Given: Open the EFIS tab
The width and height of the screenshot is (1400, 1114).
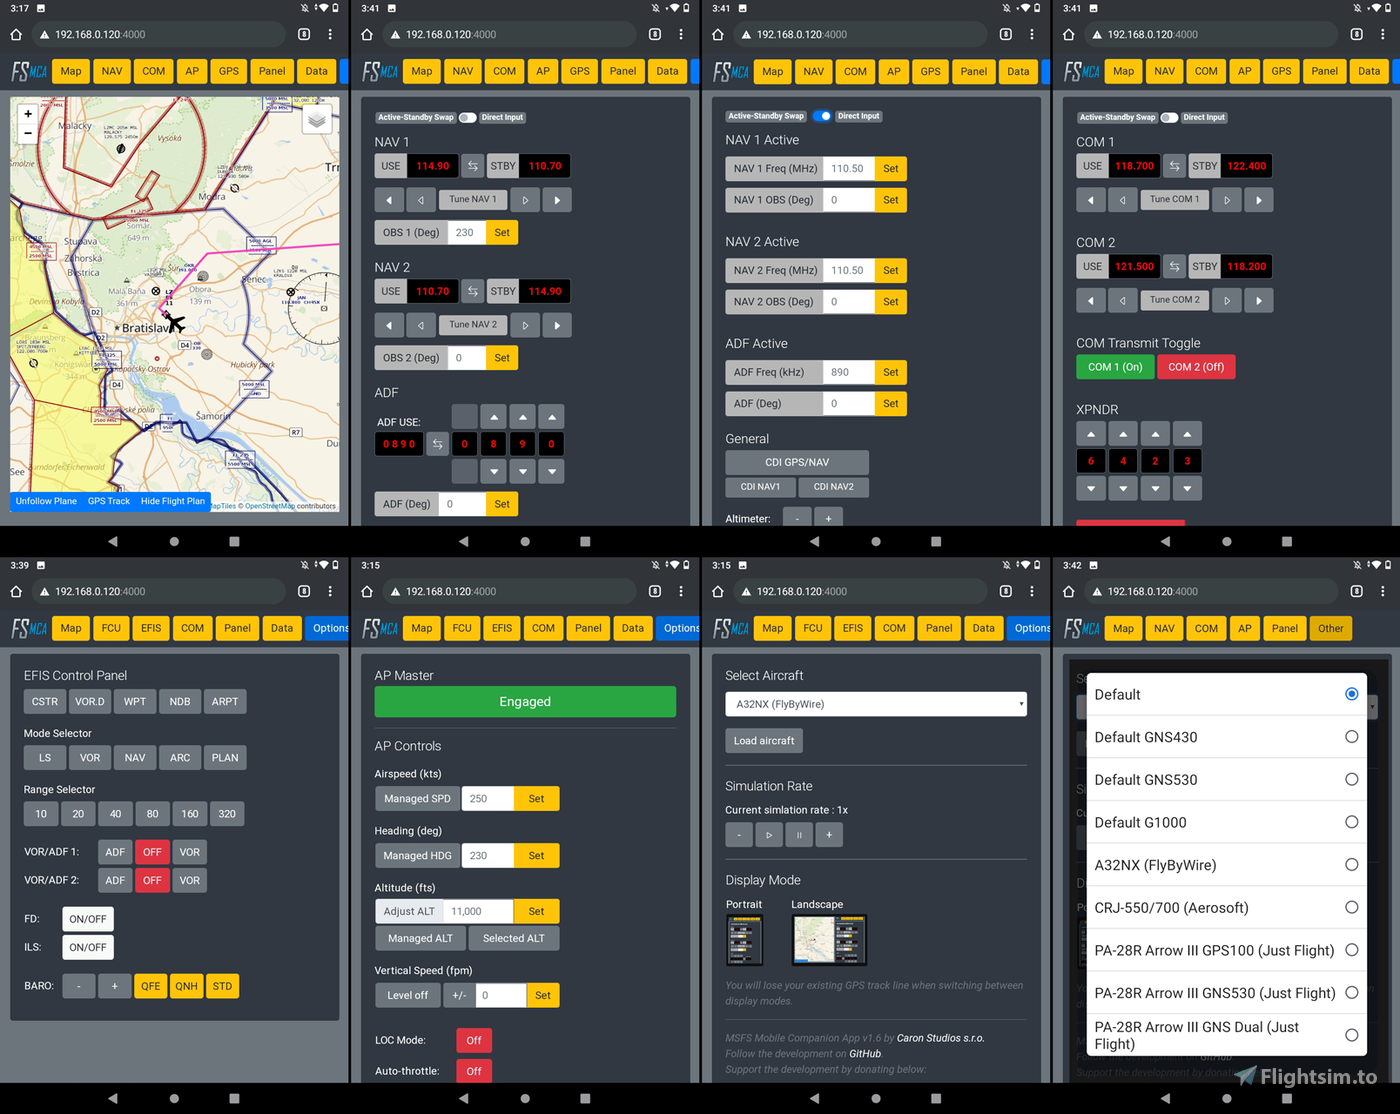Looking at the screenshot, I should click(x=150, y=628).
